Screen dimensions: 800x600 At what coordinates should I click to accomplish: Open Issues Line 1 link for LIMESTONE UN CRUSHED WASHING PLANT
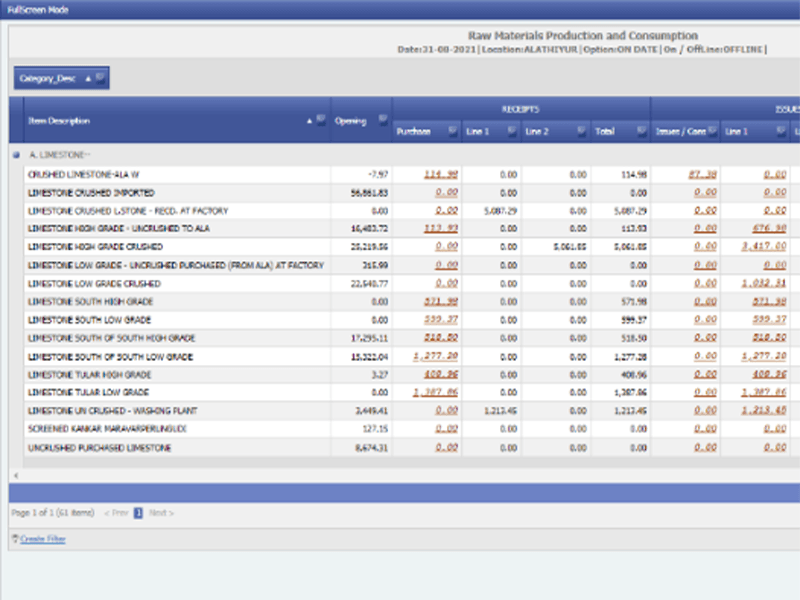[764, 410]
